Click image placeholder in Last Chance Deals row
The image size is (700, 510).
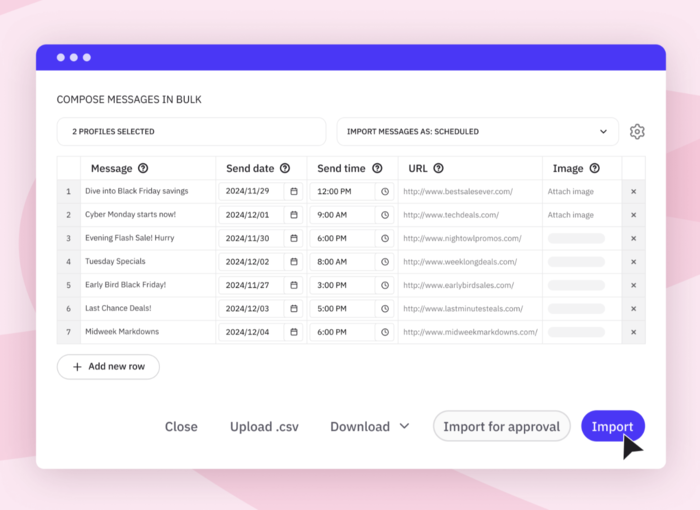point(576,309)
